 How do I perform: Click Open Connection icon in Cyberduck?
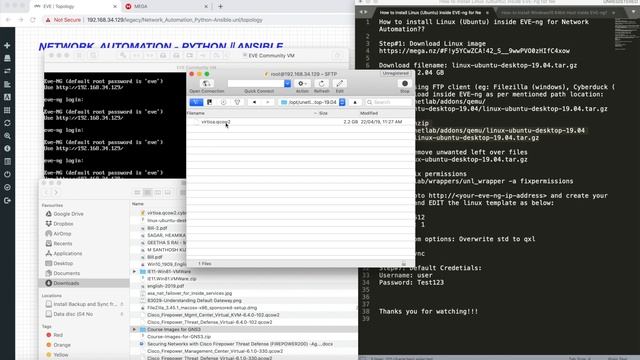tap(206, 83)
